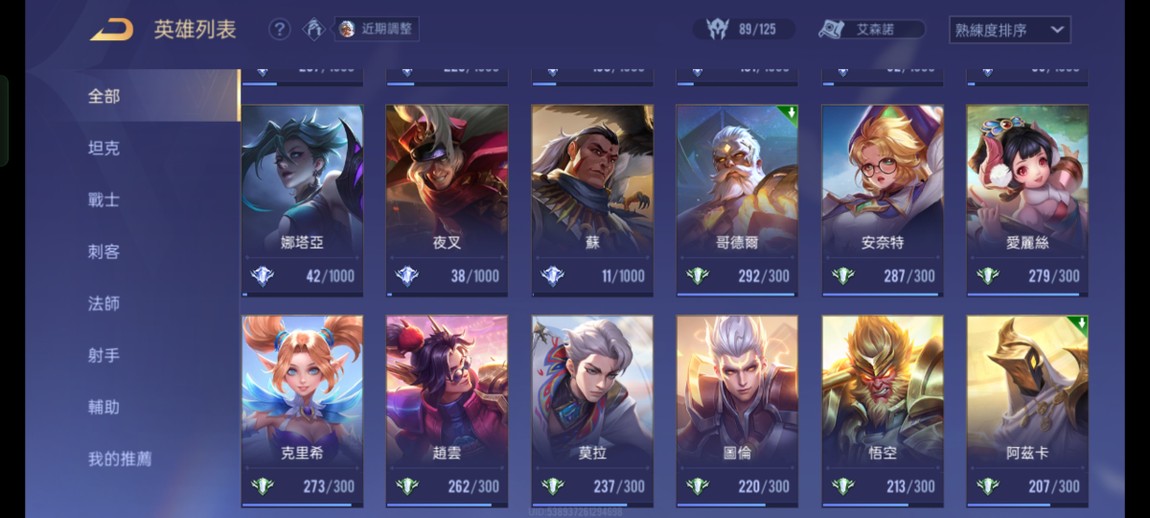Screen dimensions: 1150x518
Task: Open the 我的推薦 tab
Action: [x=120, y=459]
